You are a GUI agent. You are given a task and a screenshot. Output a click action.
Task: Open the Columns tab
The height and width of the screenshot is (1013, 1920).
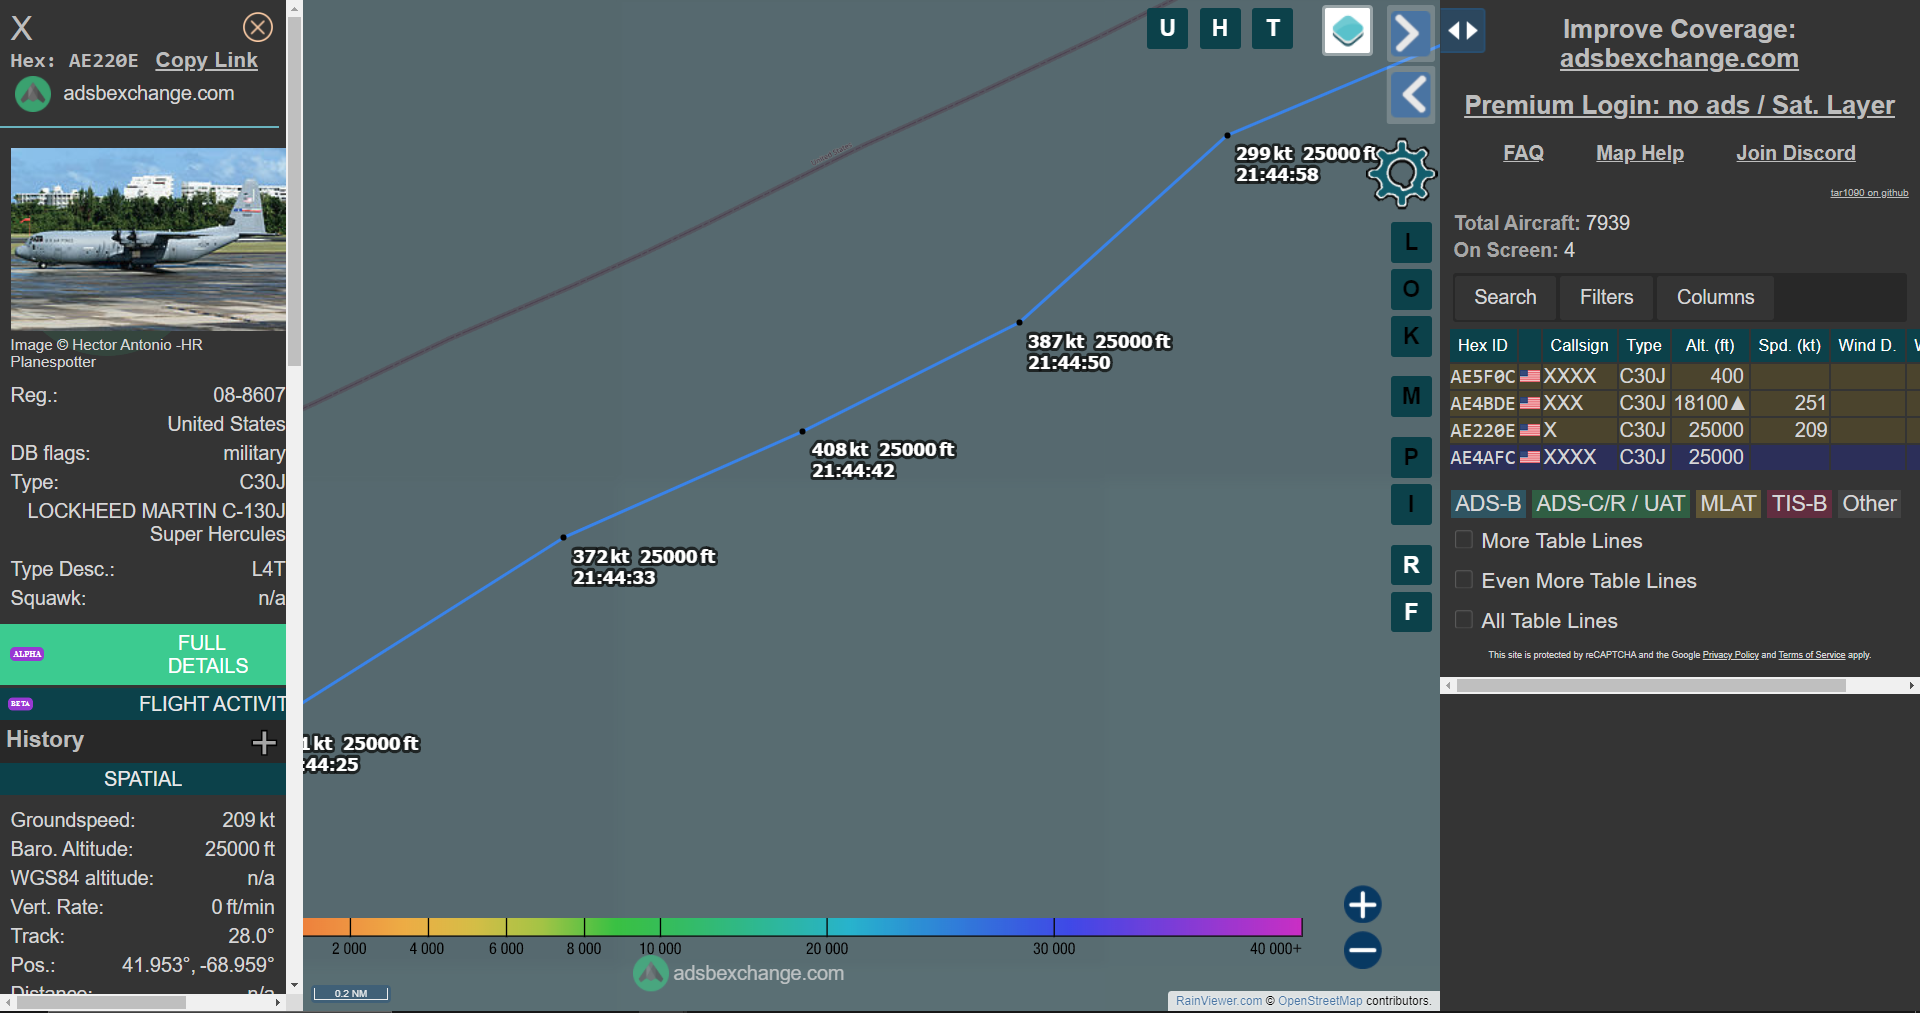click(1715, 297)
